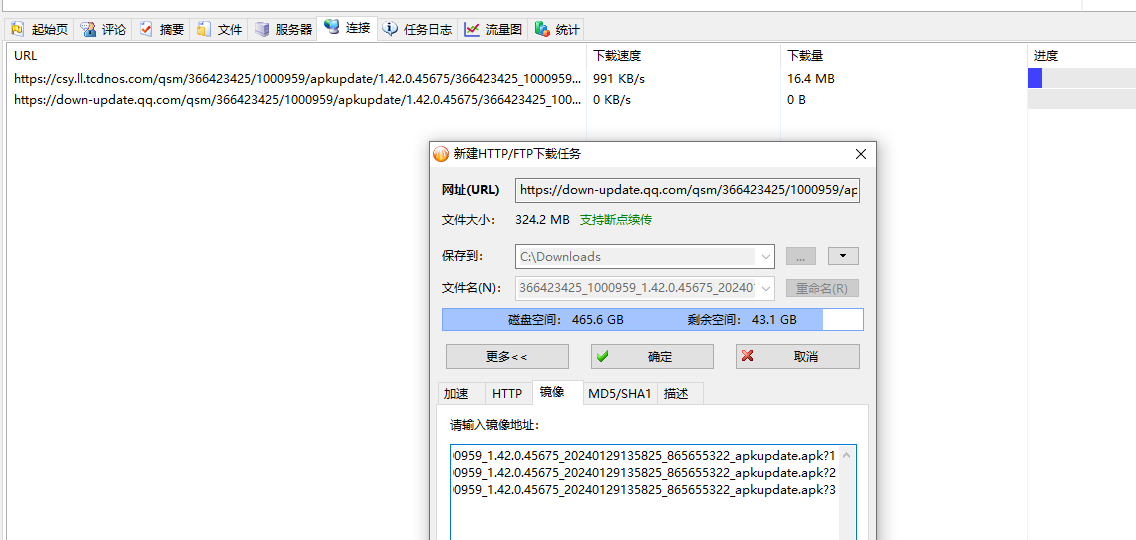Open the 服务器 server tab
The image size is (1136, 540).
(x=283, y=29)
